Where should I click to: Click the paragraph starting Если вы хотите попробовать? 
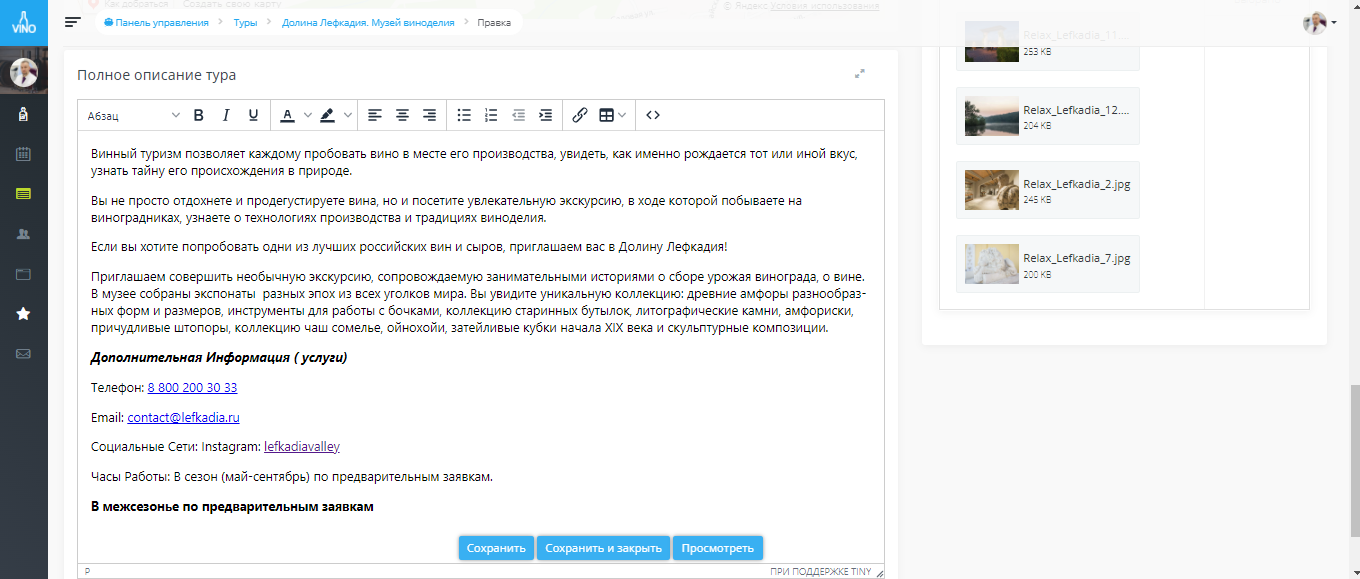coord(409,246)
